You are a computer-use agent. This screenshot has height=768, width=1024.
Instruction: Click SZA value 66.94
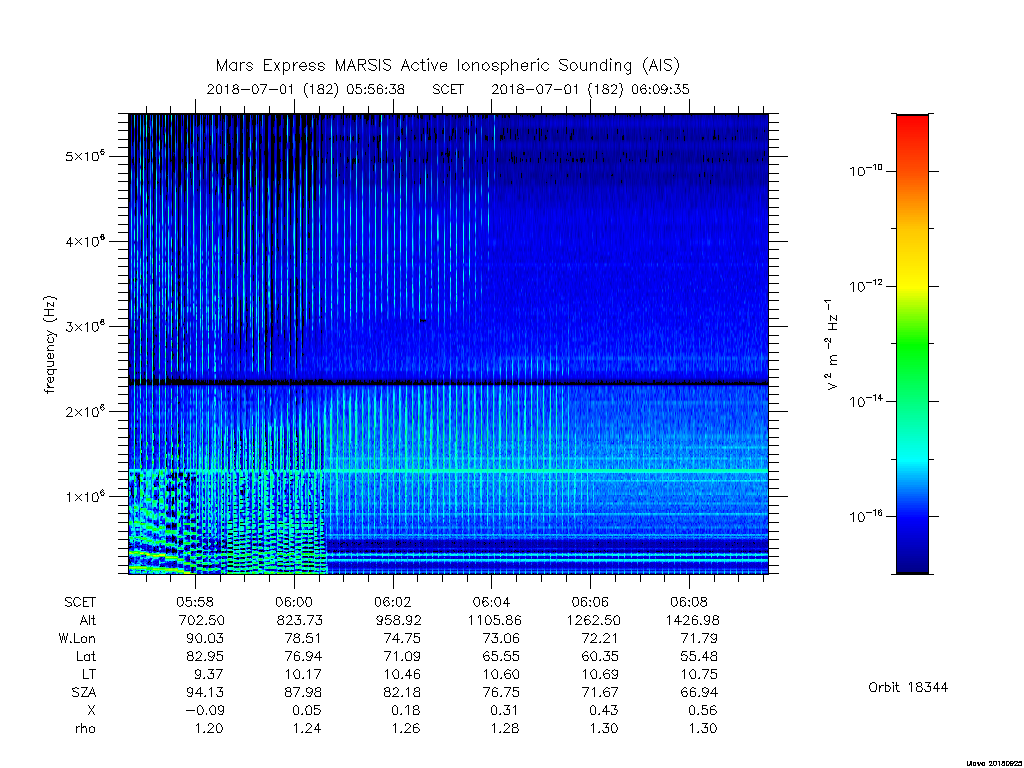point(698,692)
